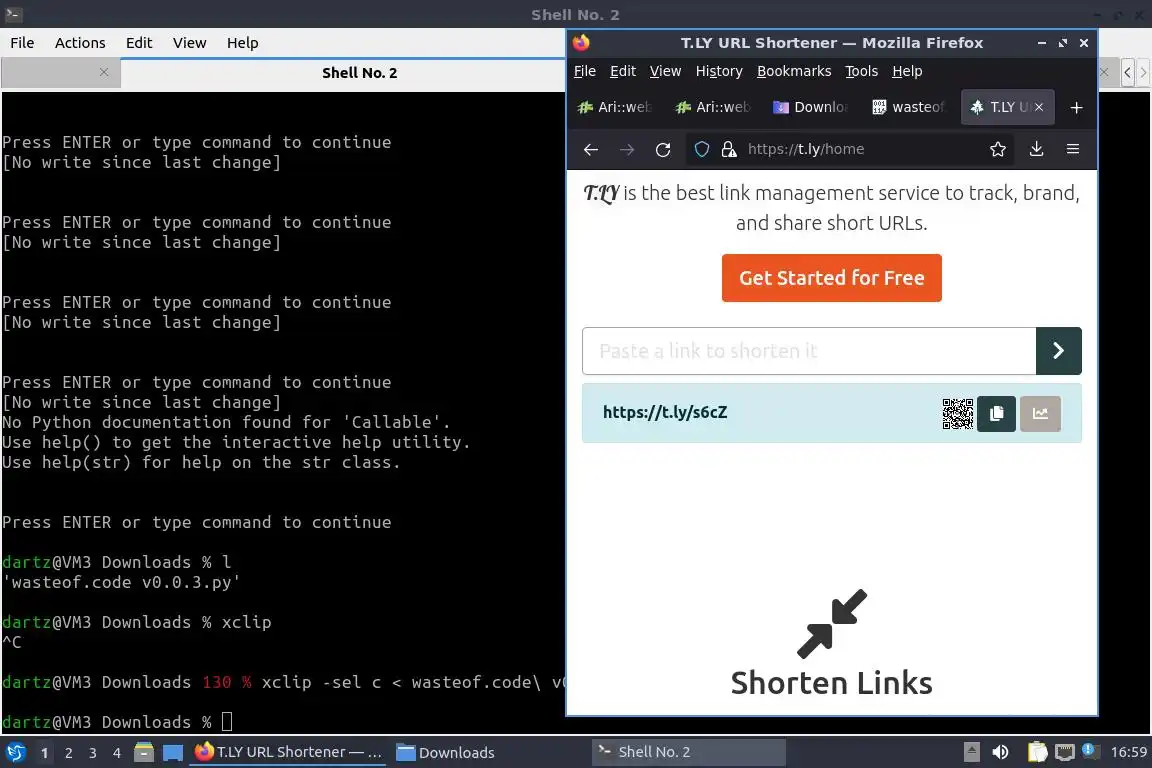
Task: Click the show desktop icon in the taskbar
Action: [173, 752]
